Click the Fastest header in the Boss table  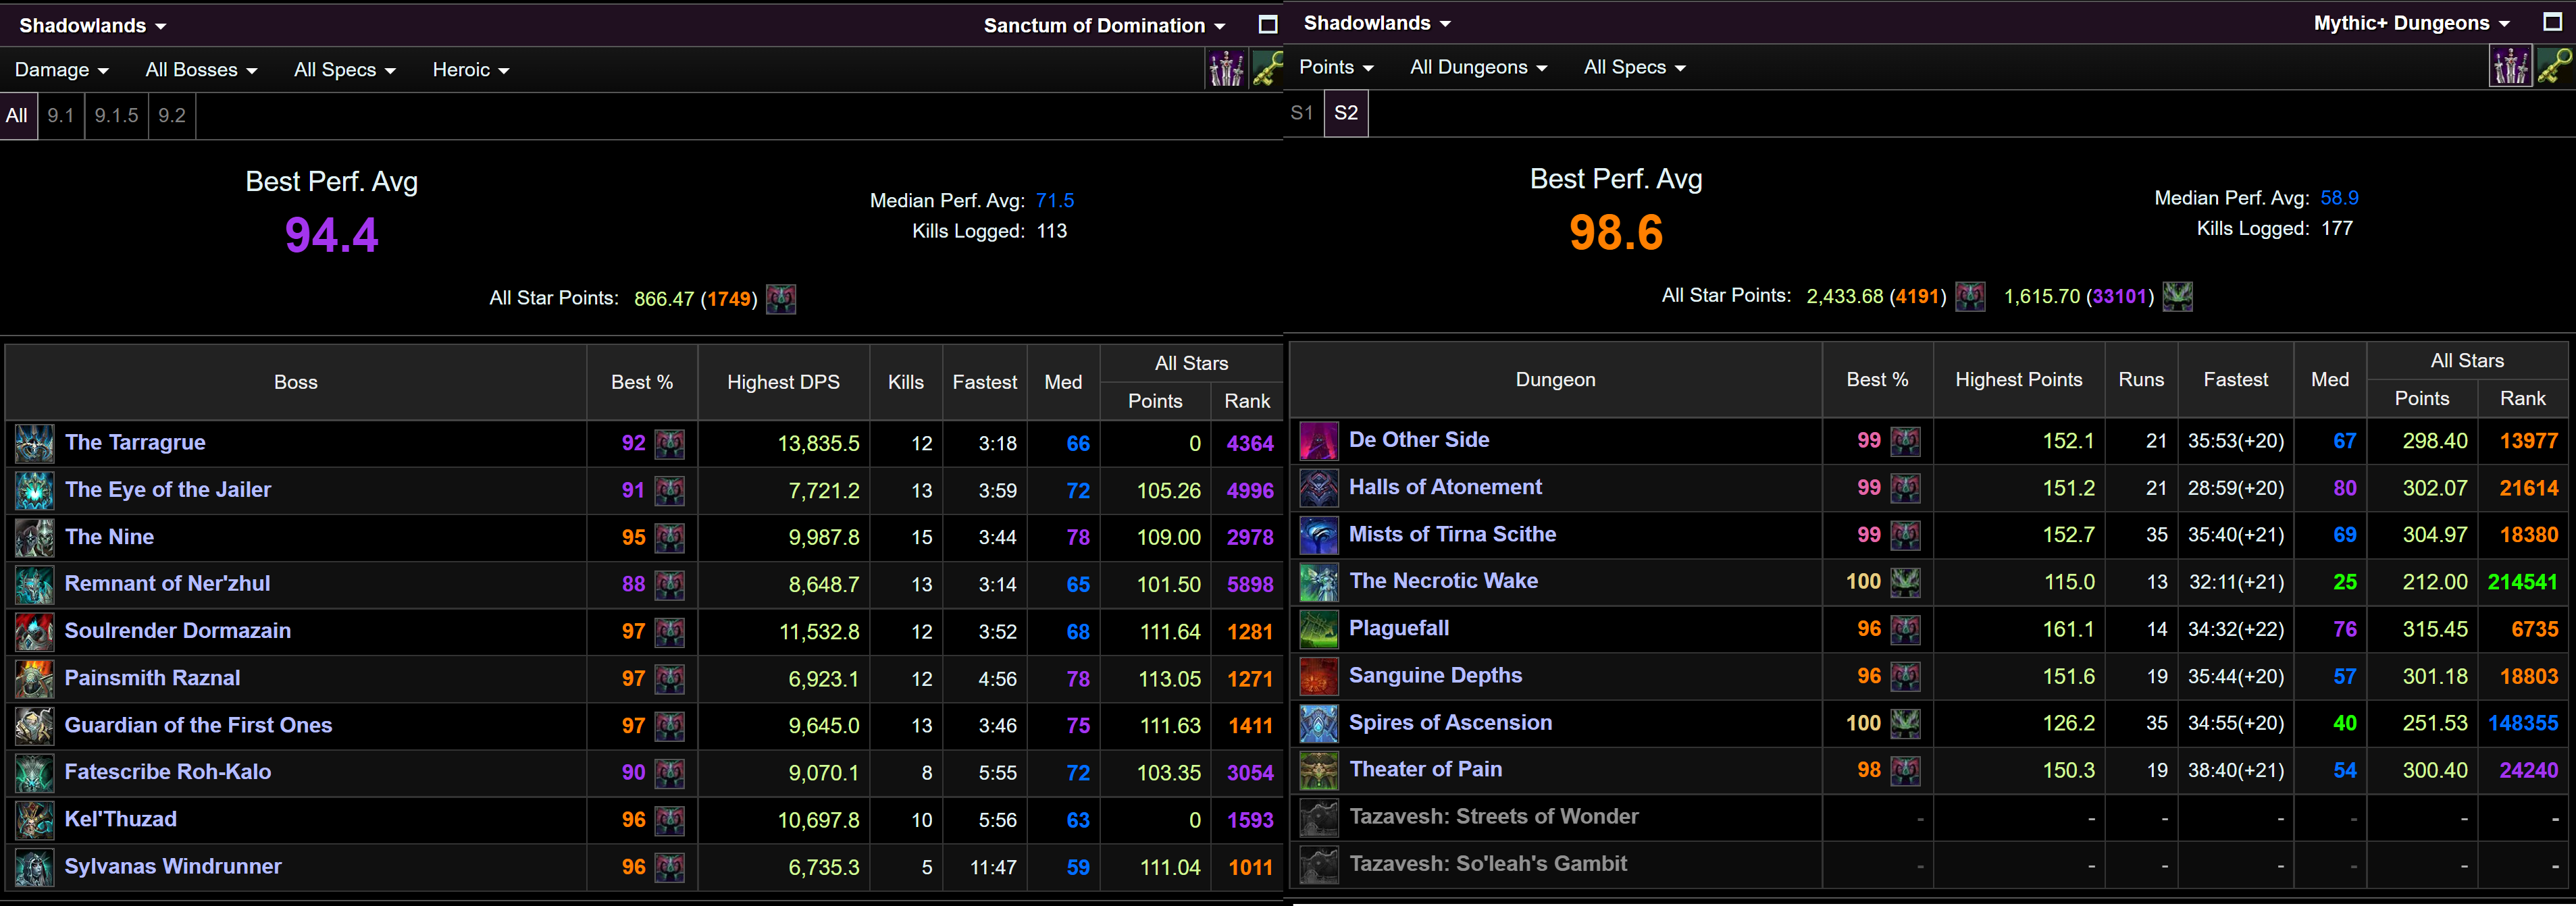985,382
